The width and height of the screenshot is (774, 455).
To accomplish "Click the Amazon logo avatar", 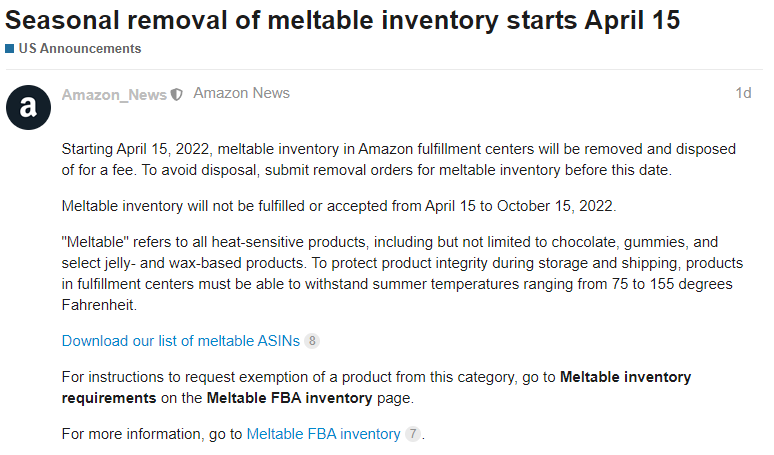I will [x=28, y=107].
